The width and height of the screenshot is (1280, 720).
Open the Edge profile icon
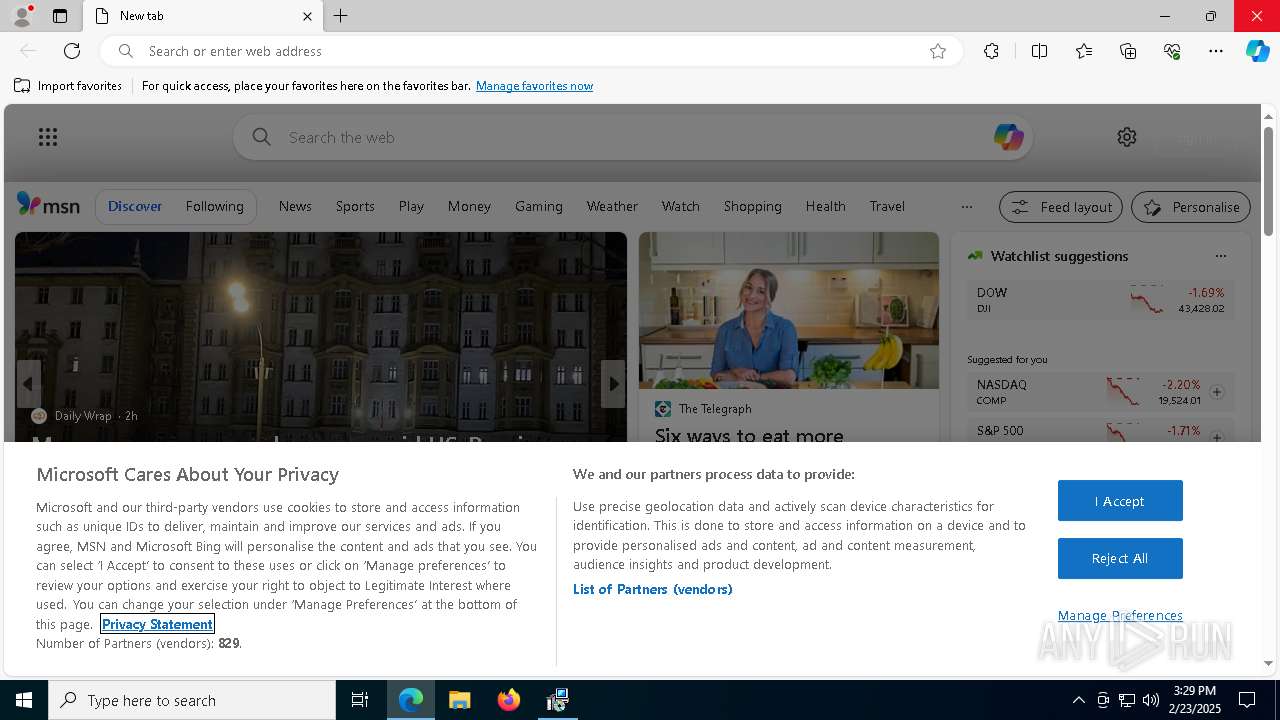click(x=21, y=16)
